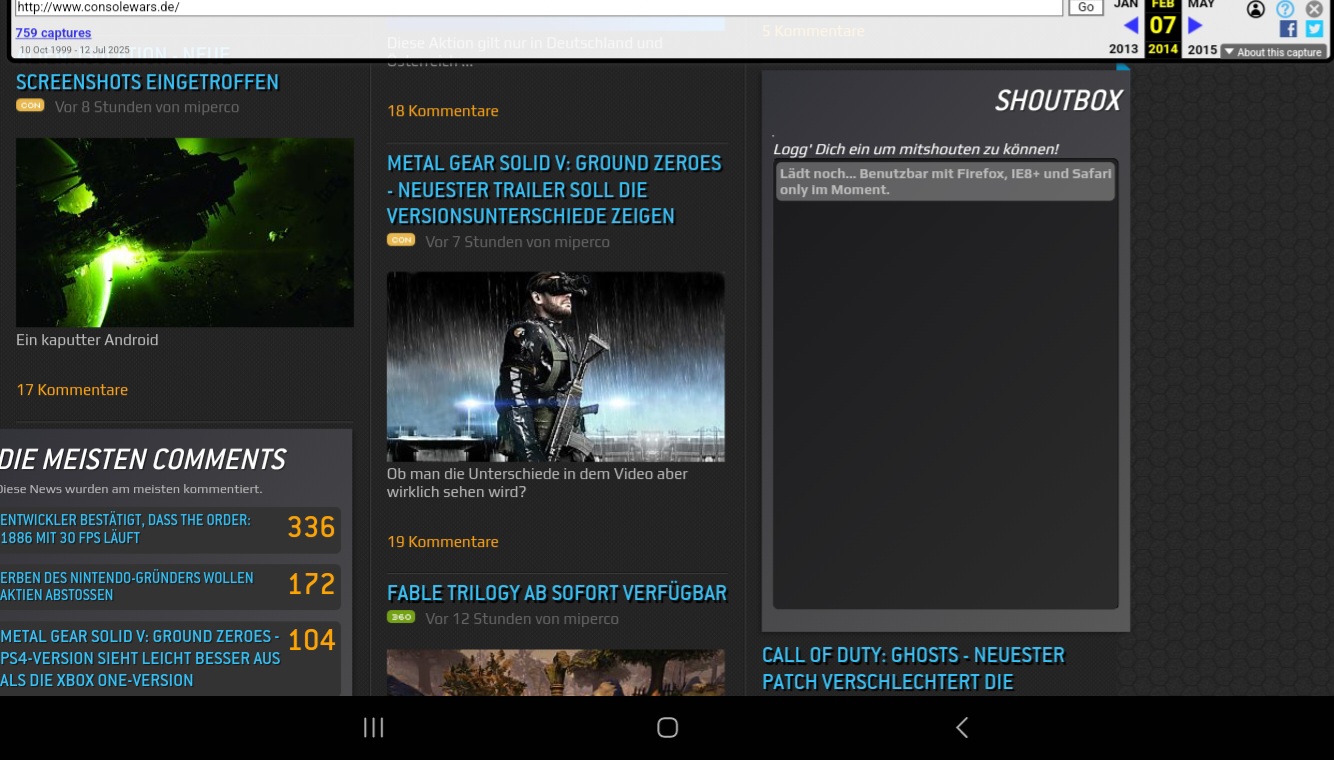Click 'Ob man die Unterschiede' teaser text
The image size is (1334, 760).
click(x=537, y=483)
